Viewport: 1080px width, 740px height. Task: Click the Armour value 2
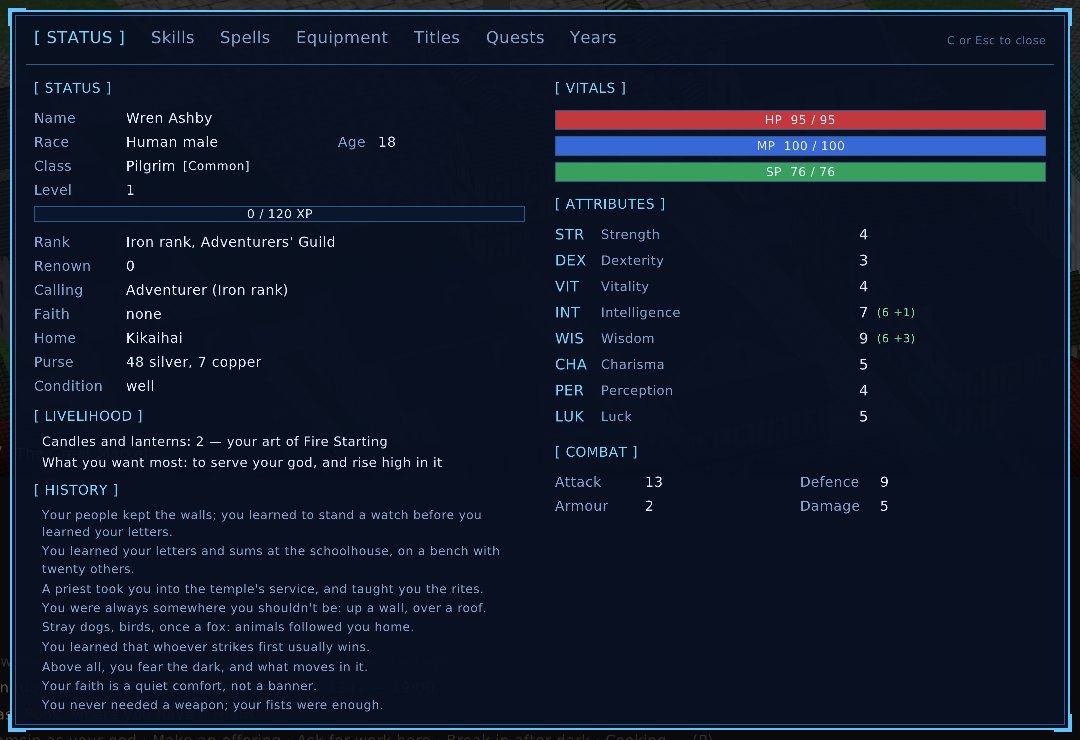click(649, 506)
